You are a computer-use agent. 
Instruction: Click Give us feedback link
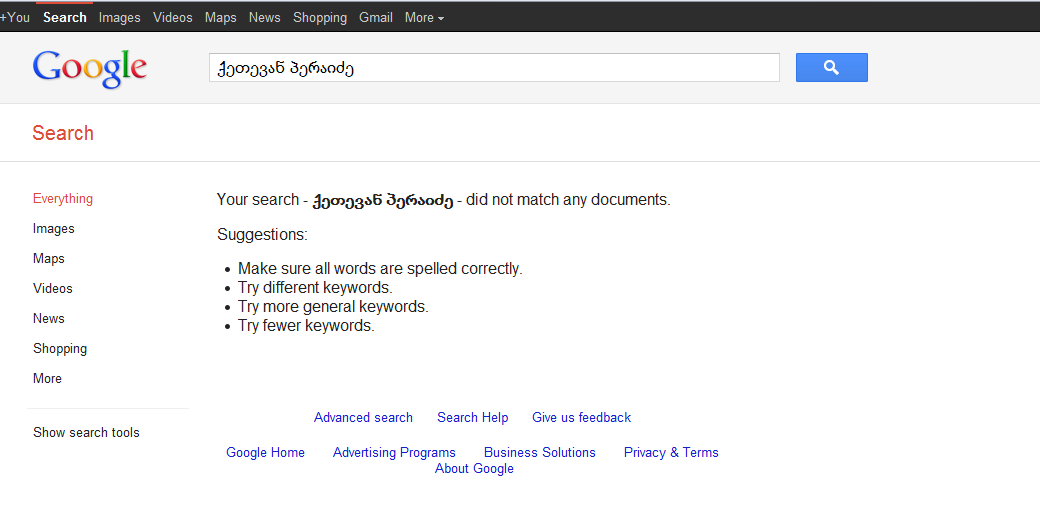581,417
